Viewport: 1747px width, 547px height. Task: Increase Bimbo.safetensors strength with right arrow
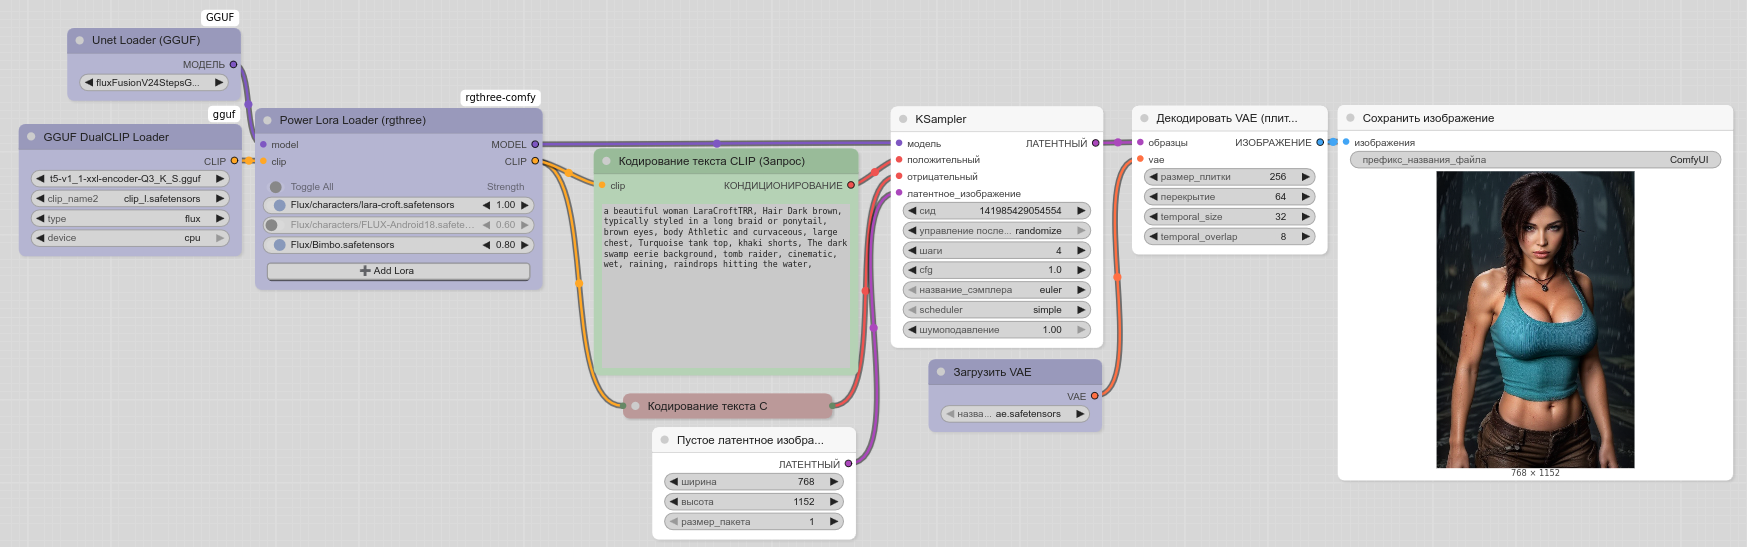coord(524,245)
